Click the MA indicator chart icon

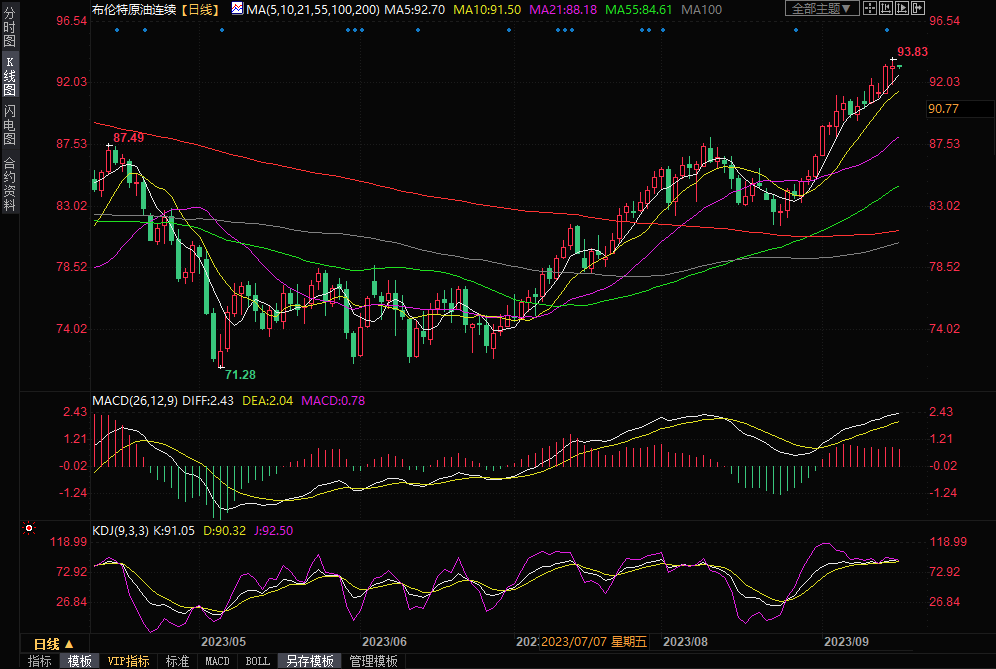pos(236,8)
